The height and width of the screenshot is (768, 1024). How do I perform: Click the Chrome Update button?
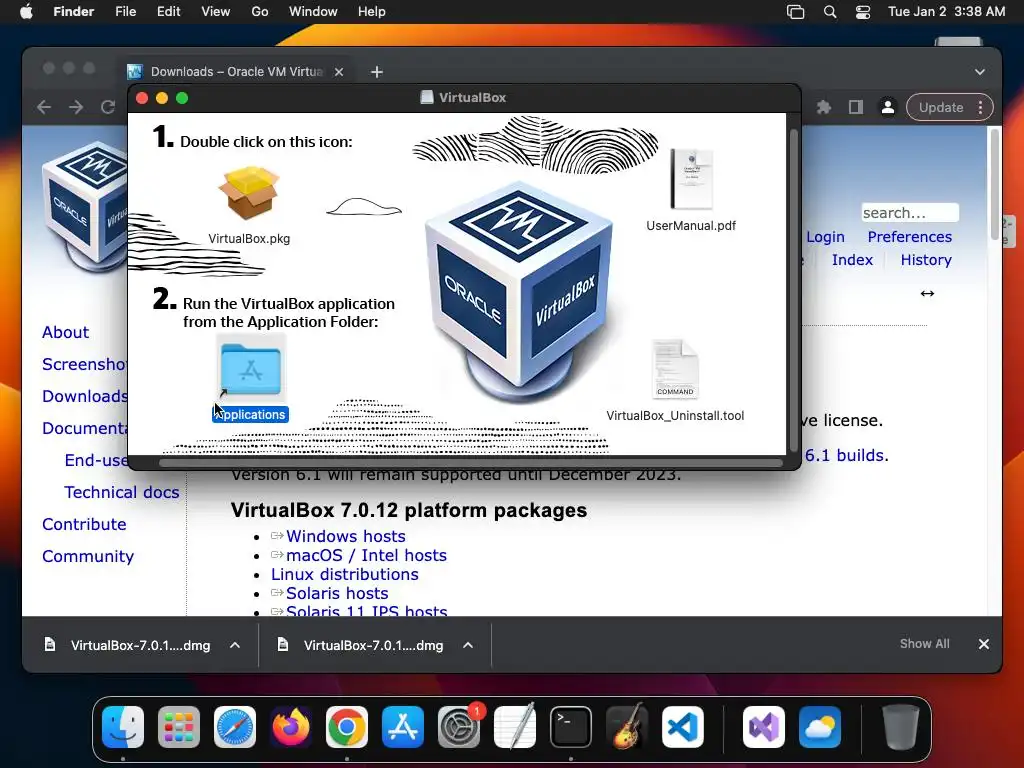tap(941, 107)
